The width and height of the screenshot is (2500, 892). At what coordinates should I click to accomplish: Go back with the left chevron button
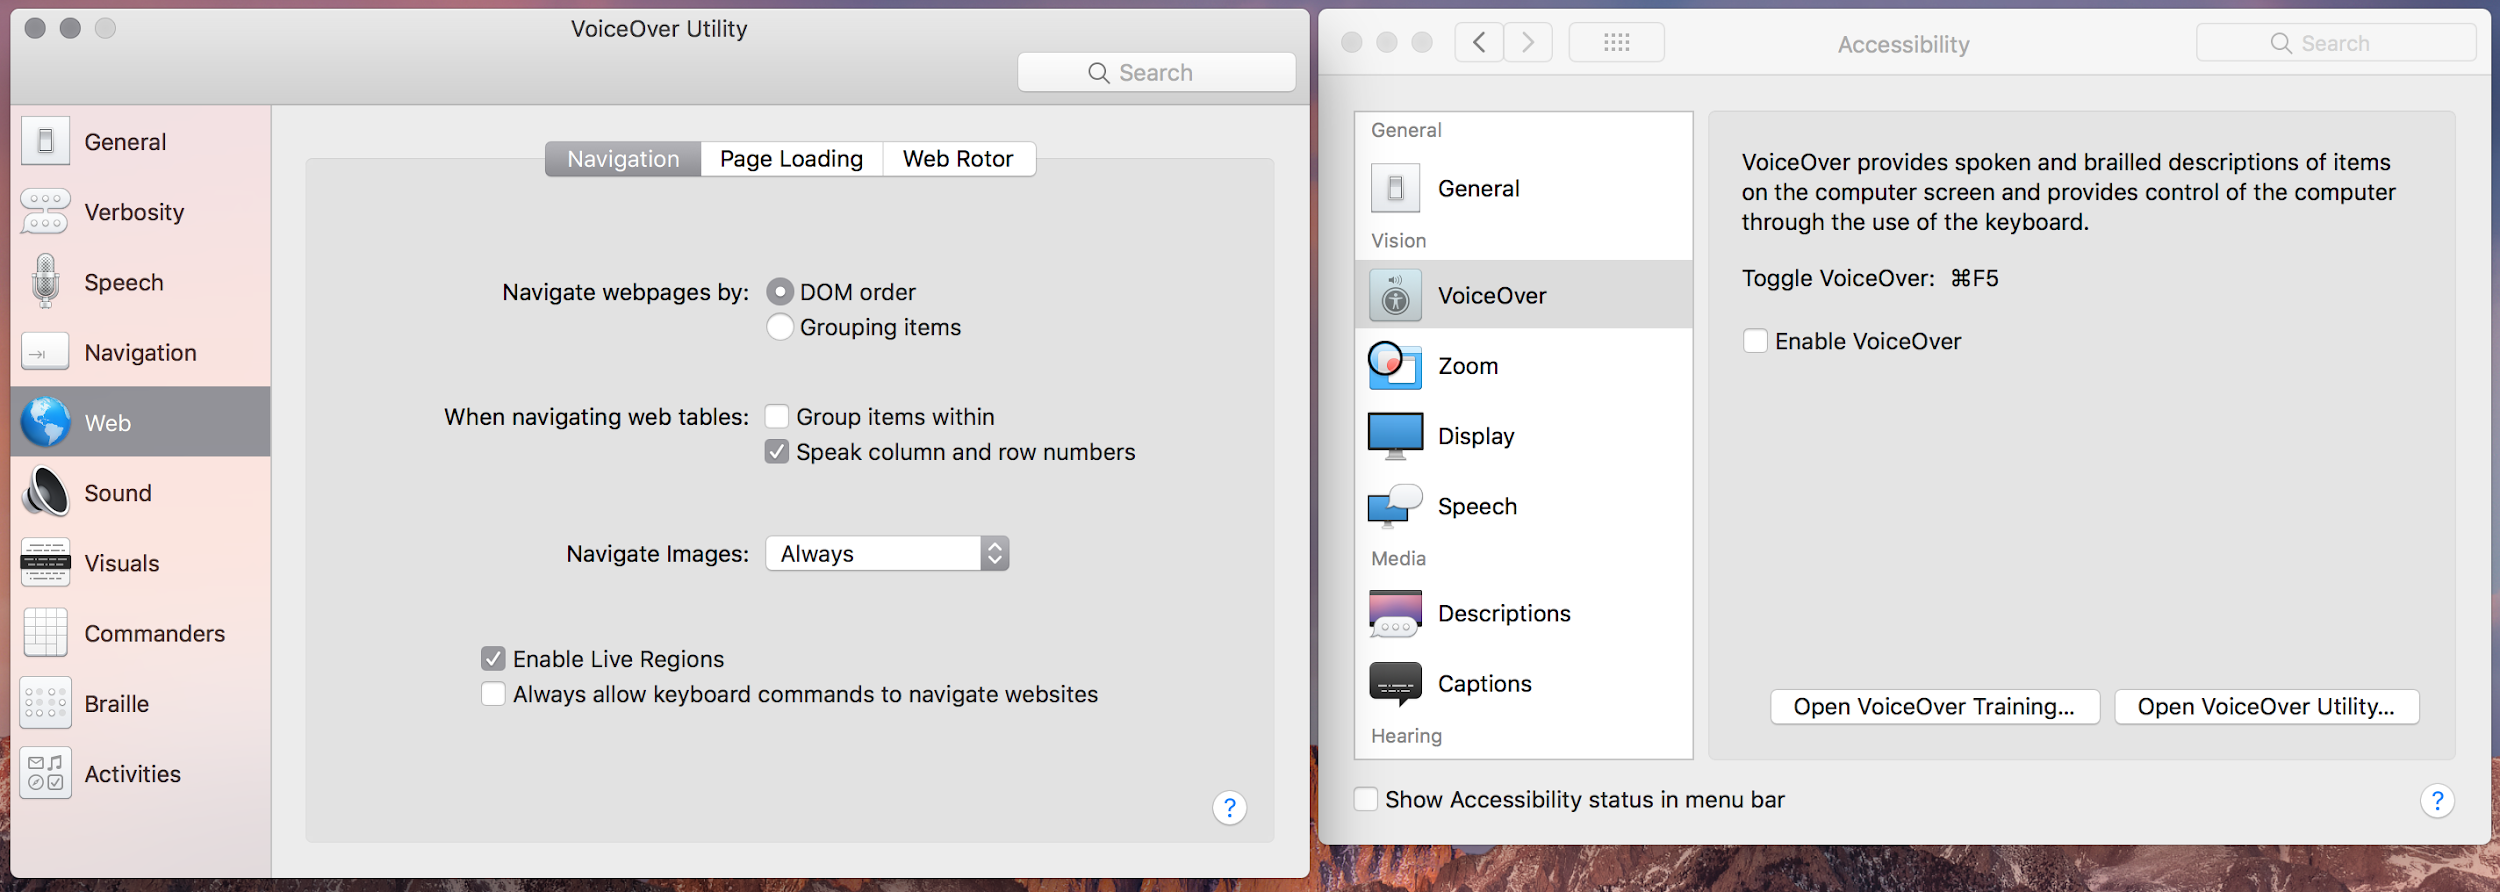(x=1479, y=43)
